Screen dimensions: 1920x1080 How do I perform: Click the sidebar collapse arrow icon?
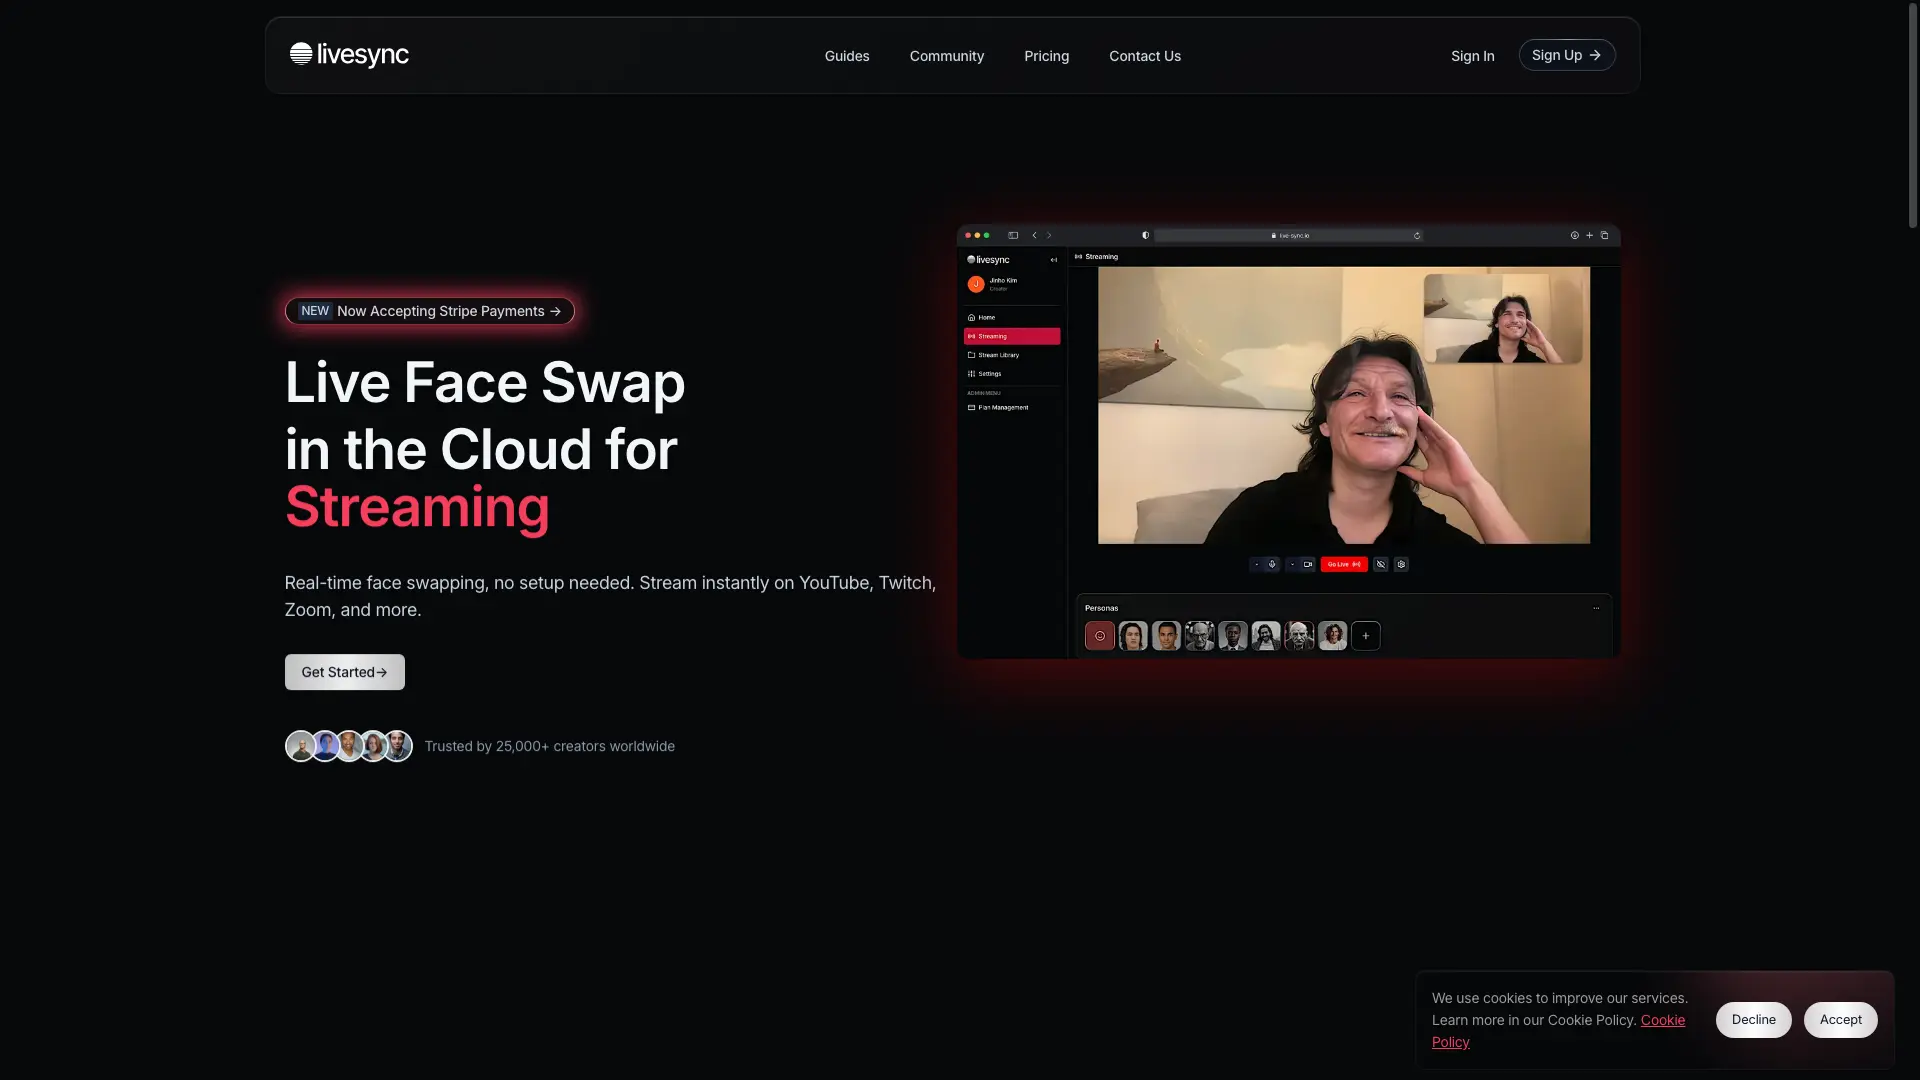tap(1053, 260)
